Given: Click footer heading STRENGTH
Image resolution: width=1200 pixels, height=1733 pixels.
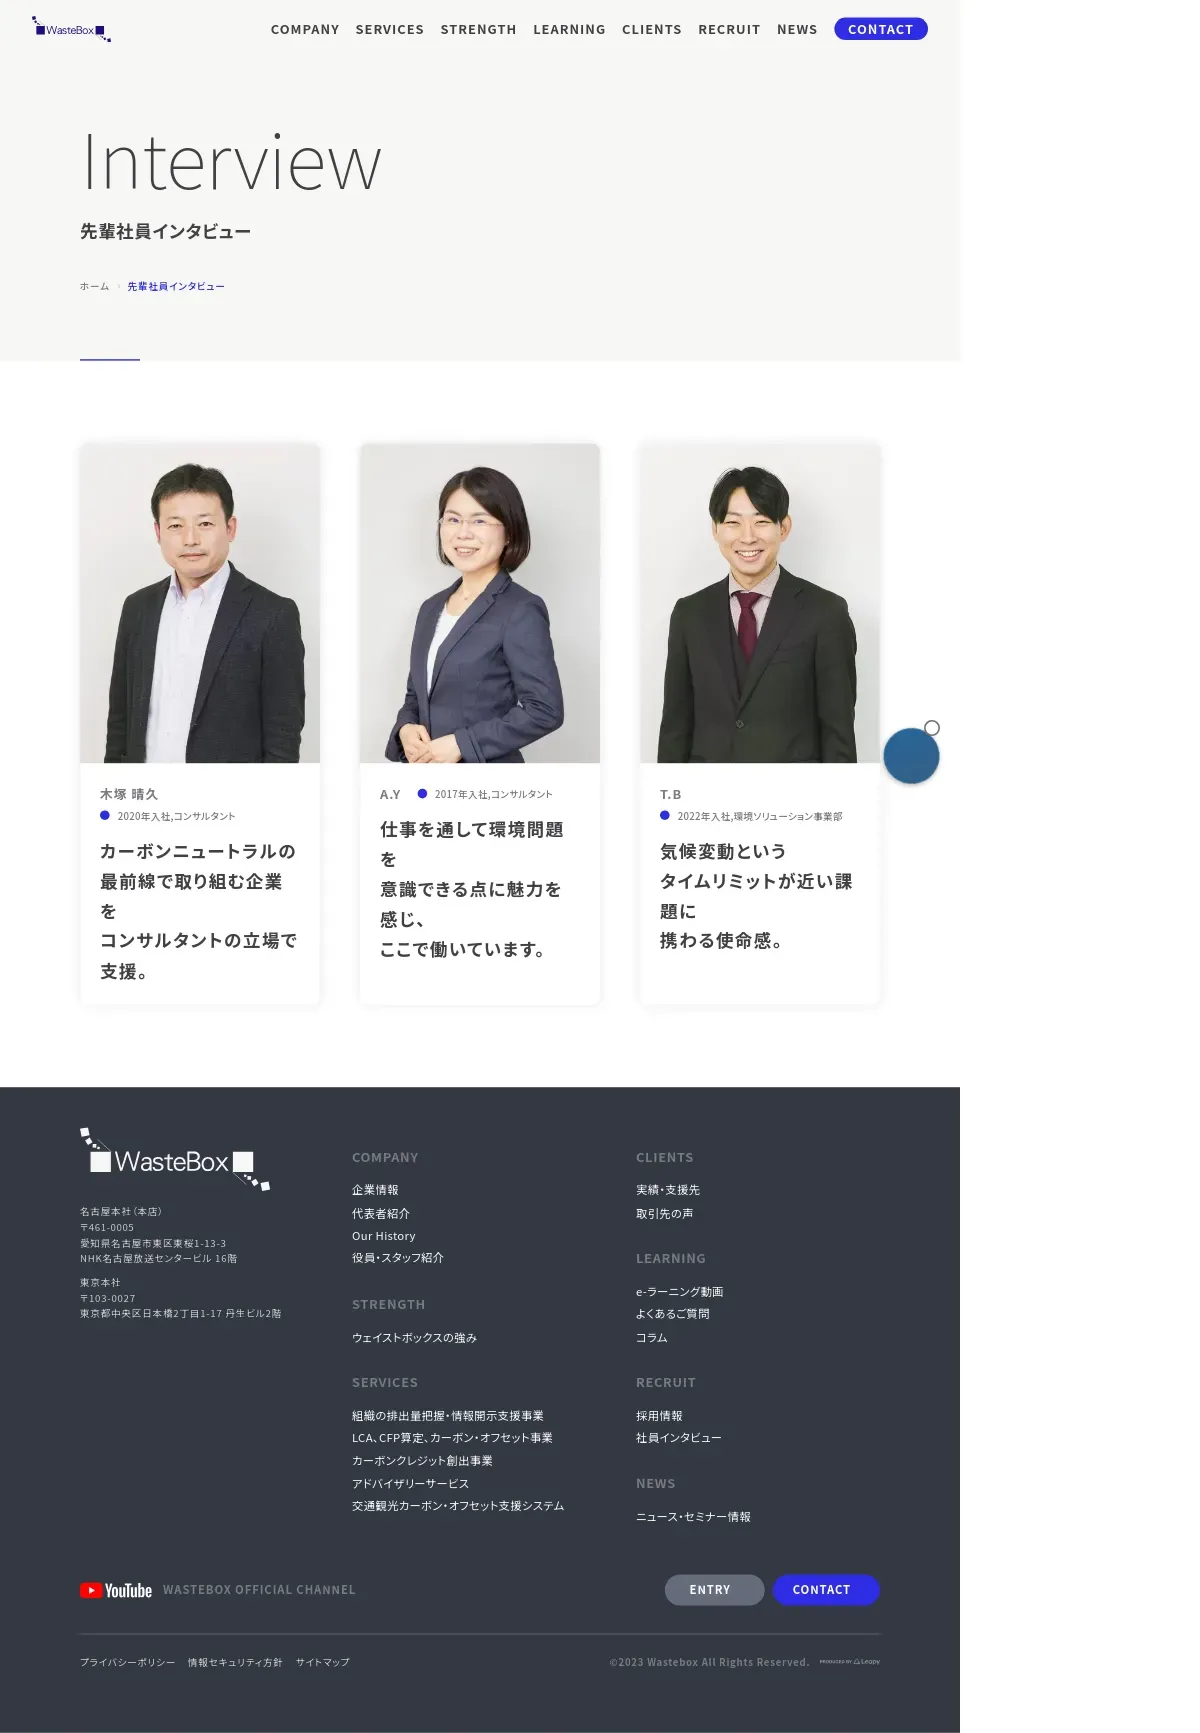Looking at the screenshot, I should 389,1305.
